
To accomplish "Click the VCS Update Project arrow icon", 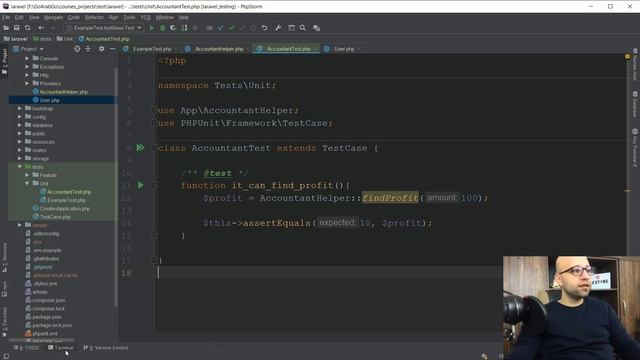I will 221,28.
